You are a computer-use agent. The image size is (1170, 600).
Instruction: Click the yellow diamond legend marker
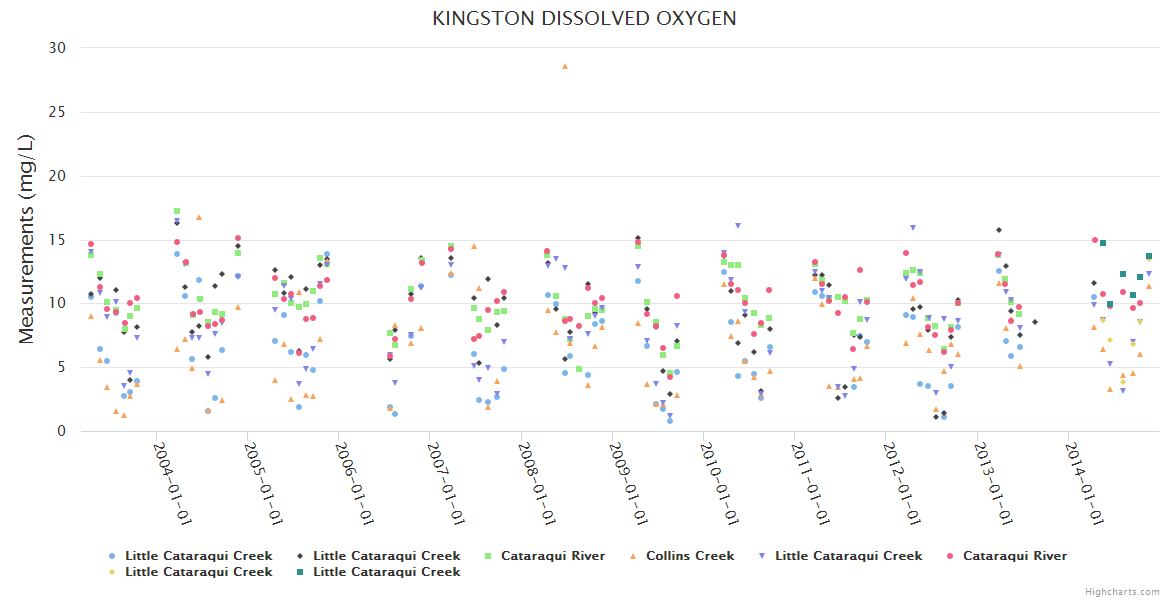pyautogui.click(x=112, y=572)
